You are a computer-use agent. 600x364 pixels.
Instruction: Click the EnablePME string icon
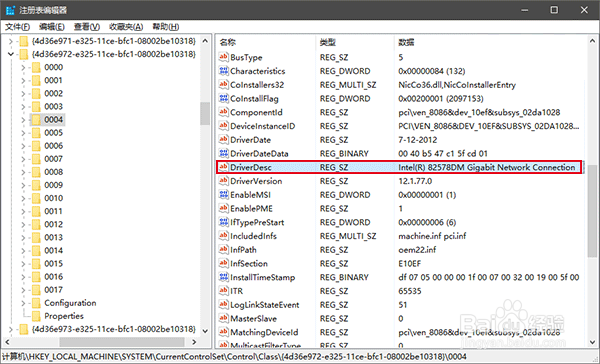(x=223, y=209)
